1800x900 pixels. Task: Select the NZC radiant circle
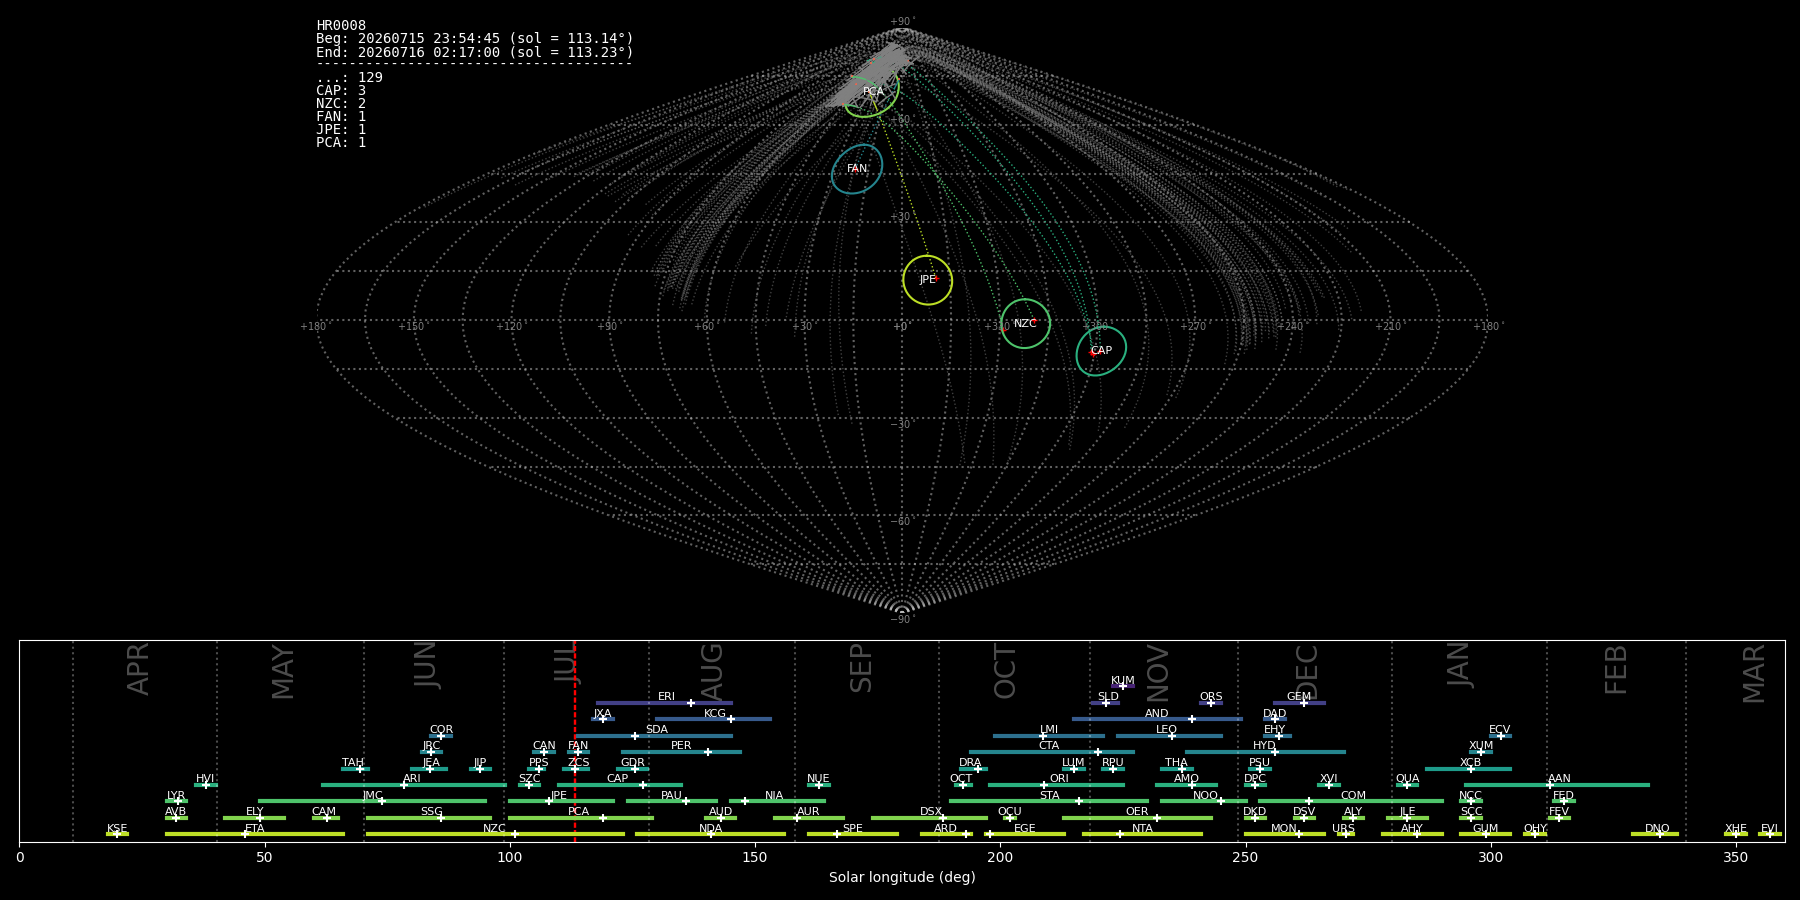[1025, 324]
